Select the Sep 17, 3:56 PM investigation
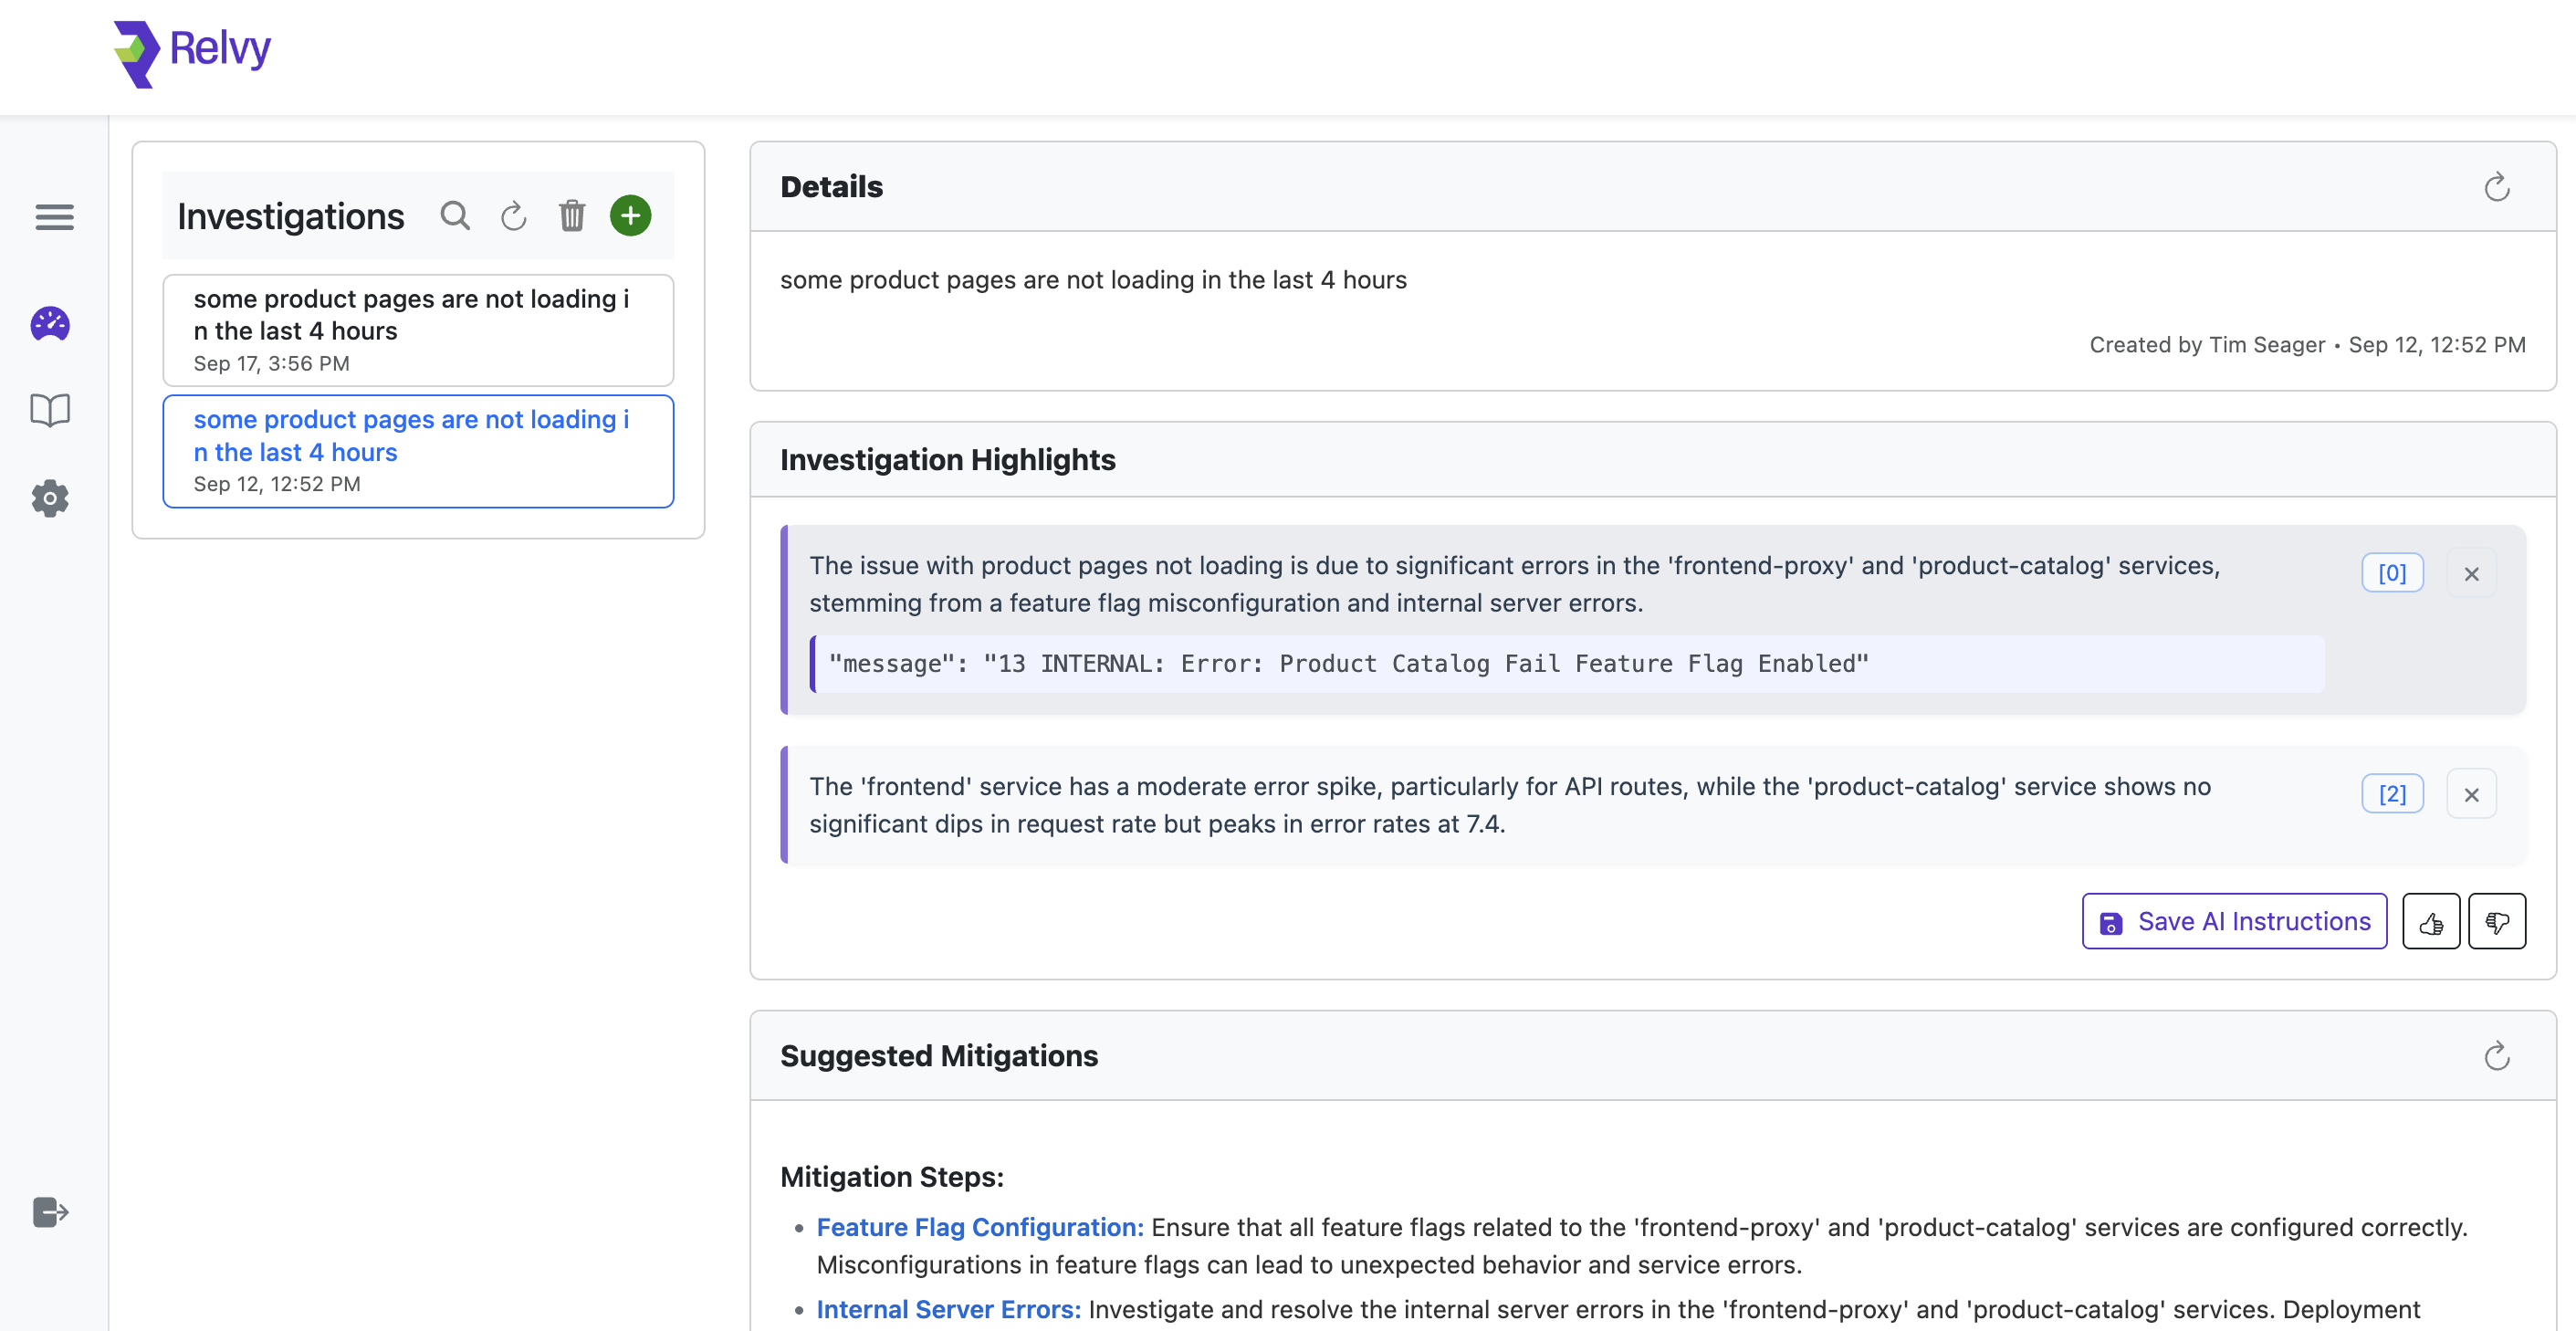Image resolution: width=2576 pixels, height=1331 pixels. [x=418, y=330]
